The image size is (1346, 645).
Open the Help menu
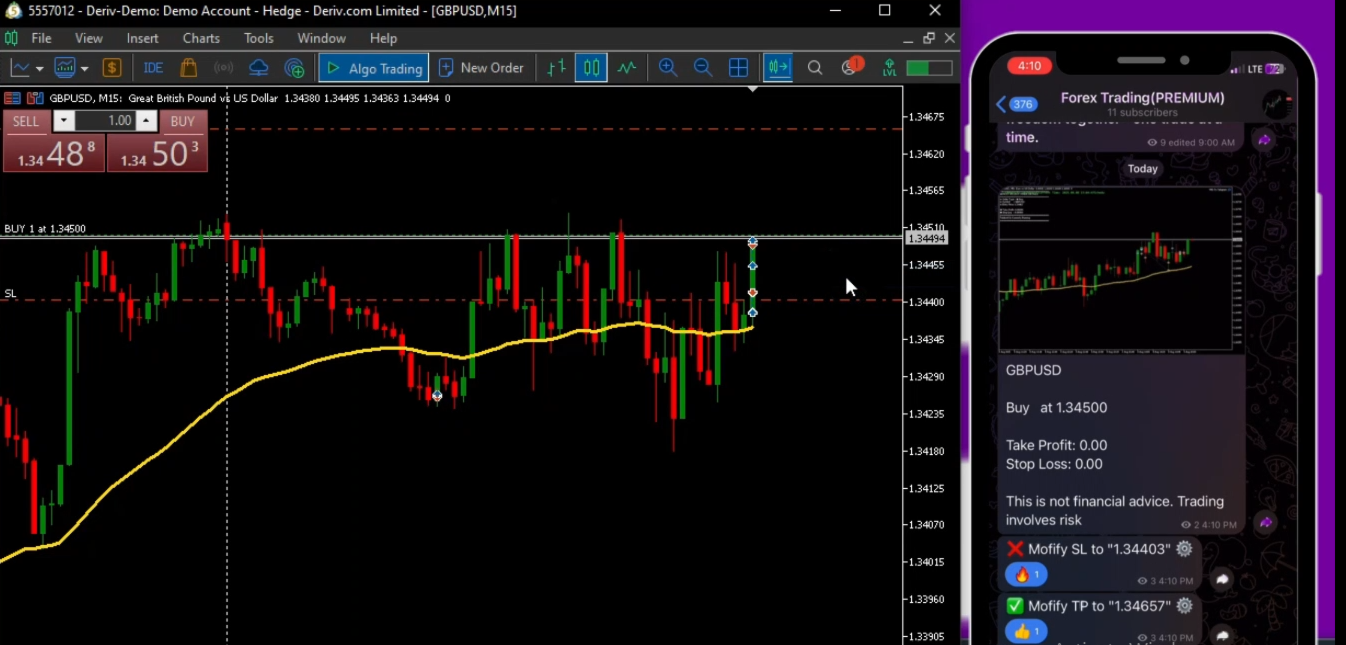383,38
